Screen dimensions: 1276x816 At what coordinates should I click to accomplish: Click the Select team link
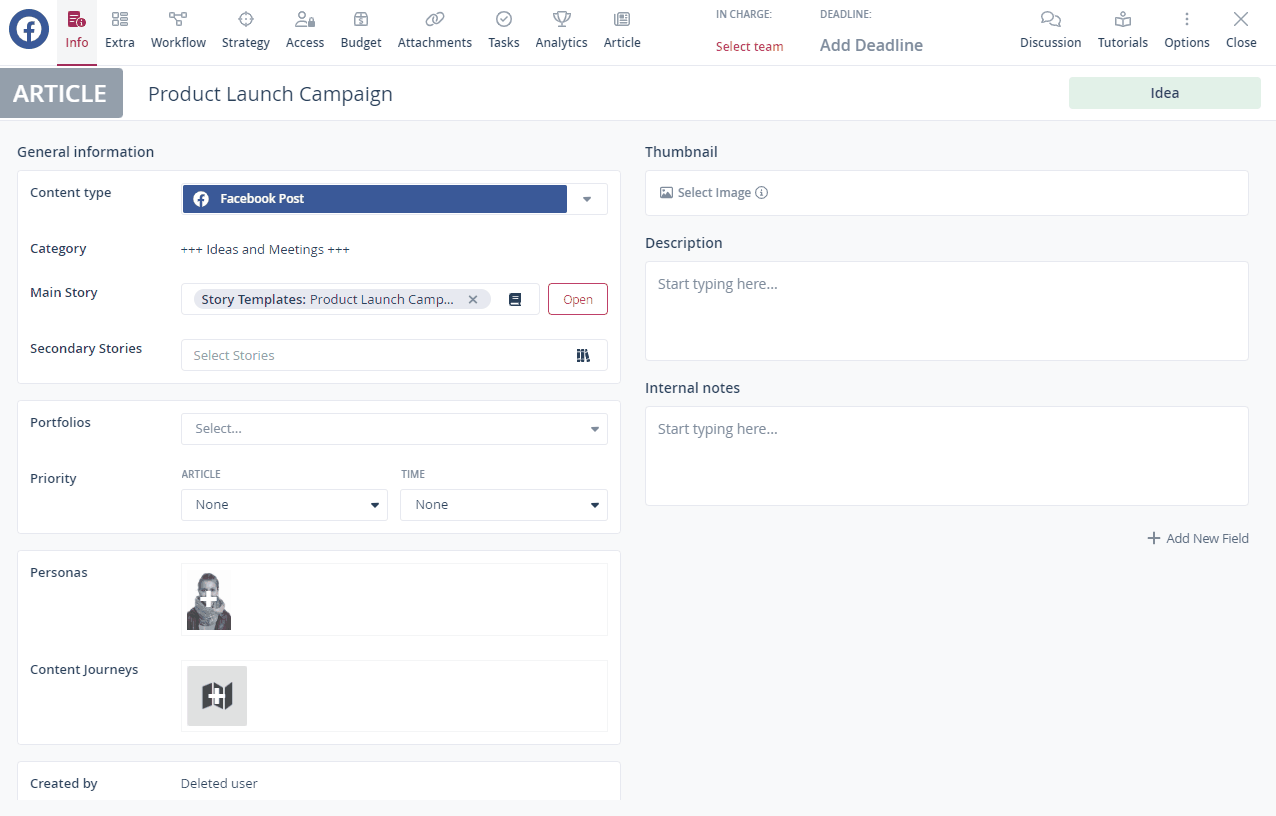[x=749, y=47]
